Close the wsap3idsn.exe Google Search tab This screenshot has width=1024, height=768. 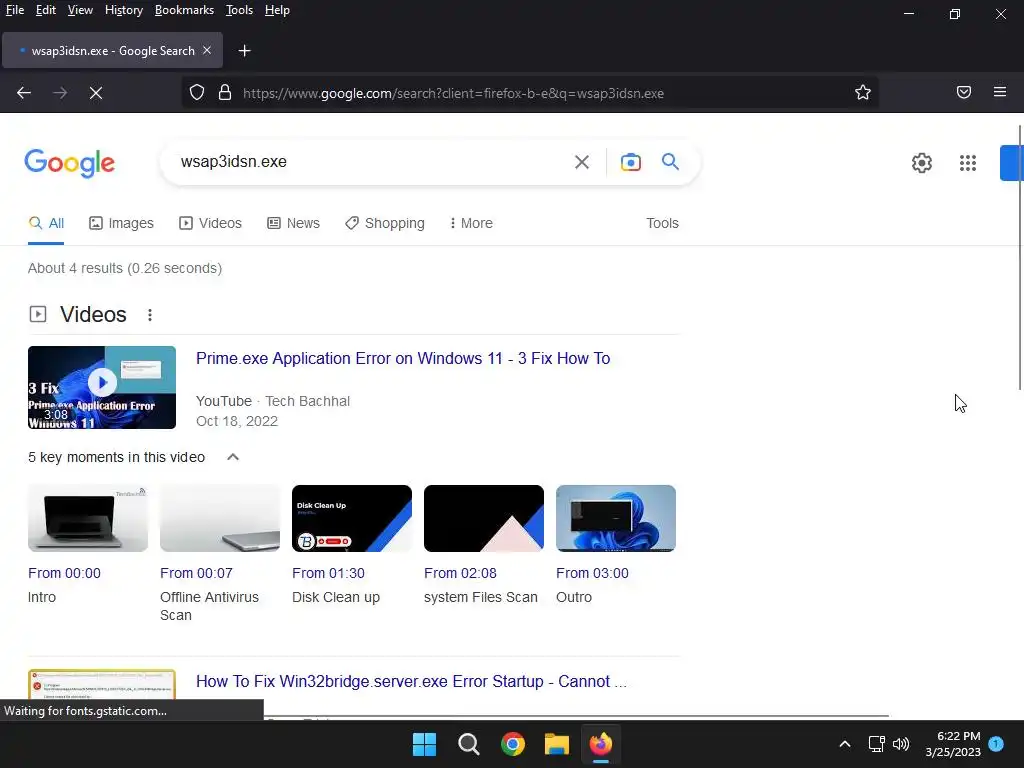pos(207,50)
